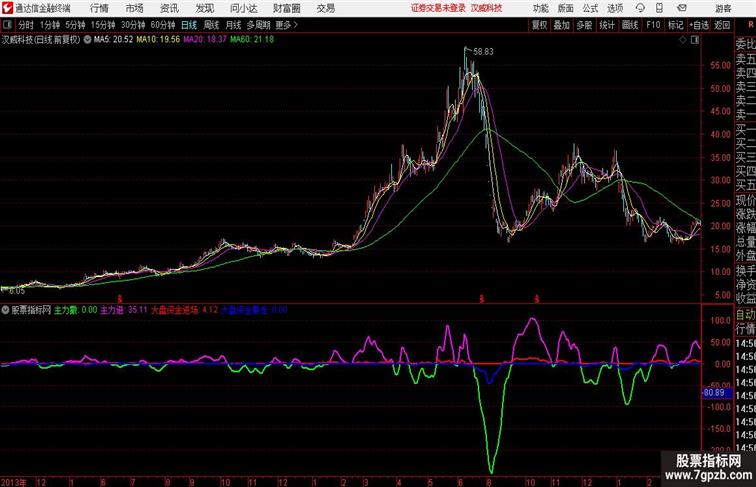Screen dimensions: 756x487
Task: Click the 汉威科技(日线 前复权) chart title
Action: pos(41,40)
